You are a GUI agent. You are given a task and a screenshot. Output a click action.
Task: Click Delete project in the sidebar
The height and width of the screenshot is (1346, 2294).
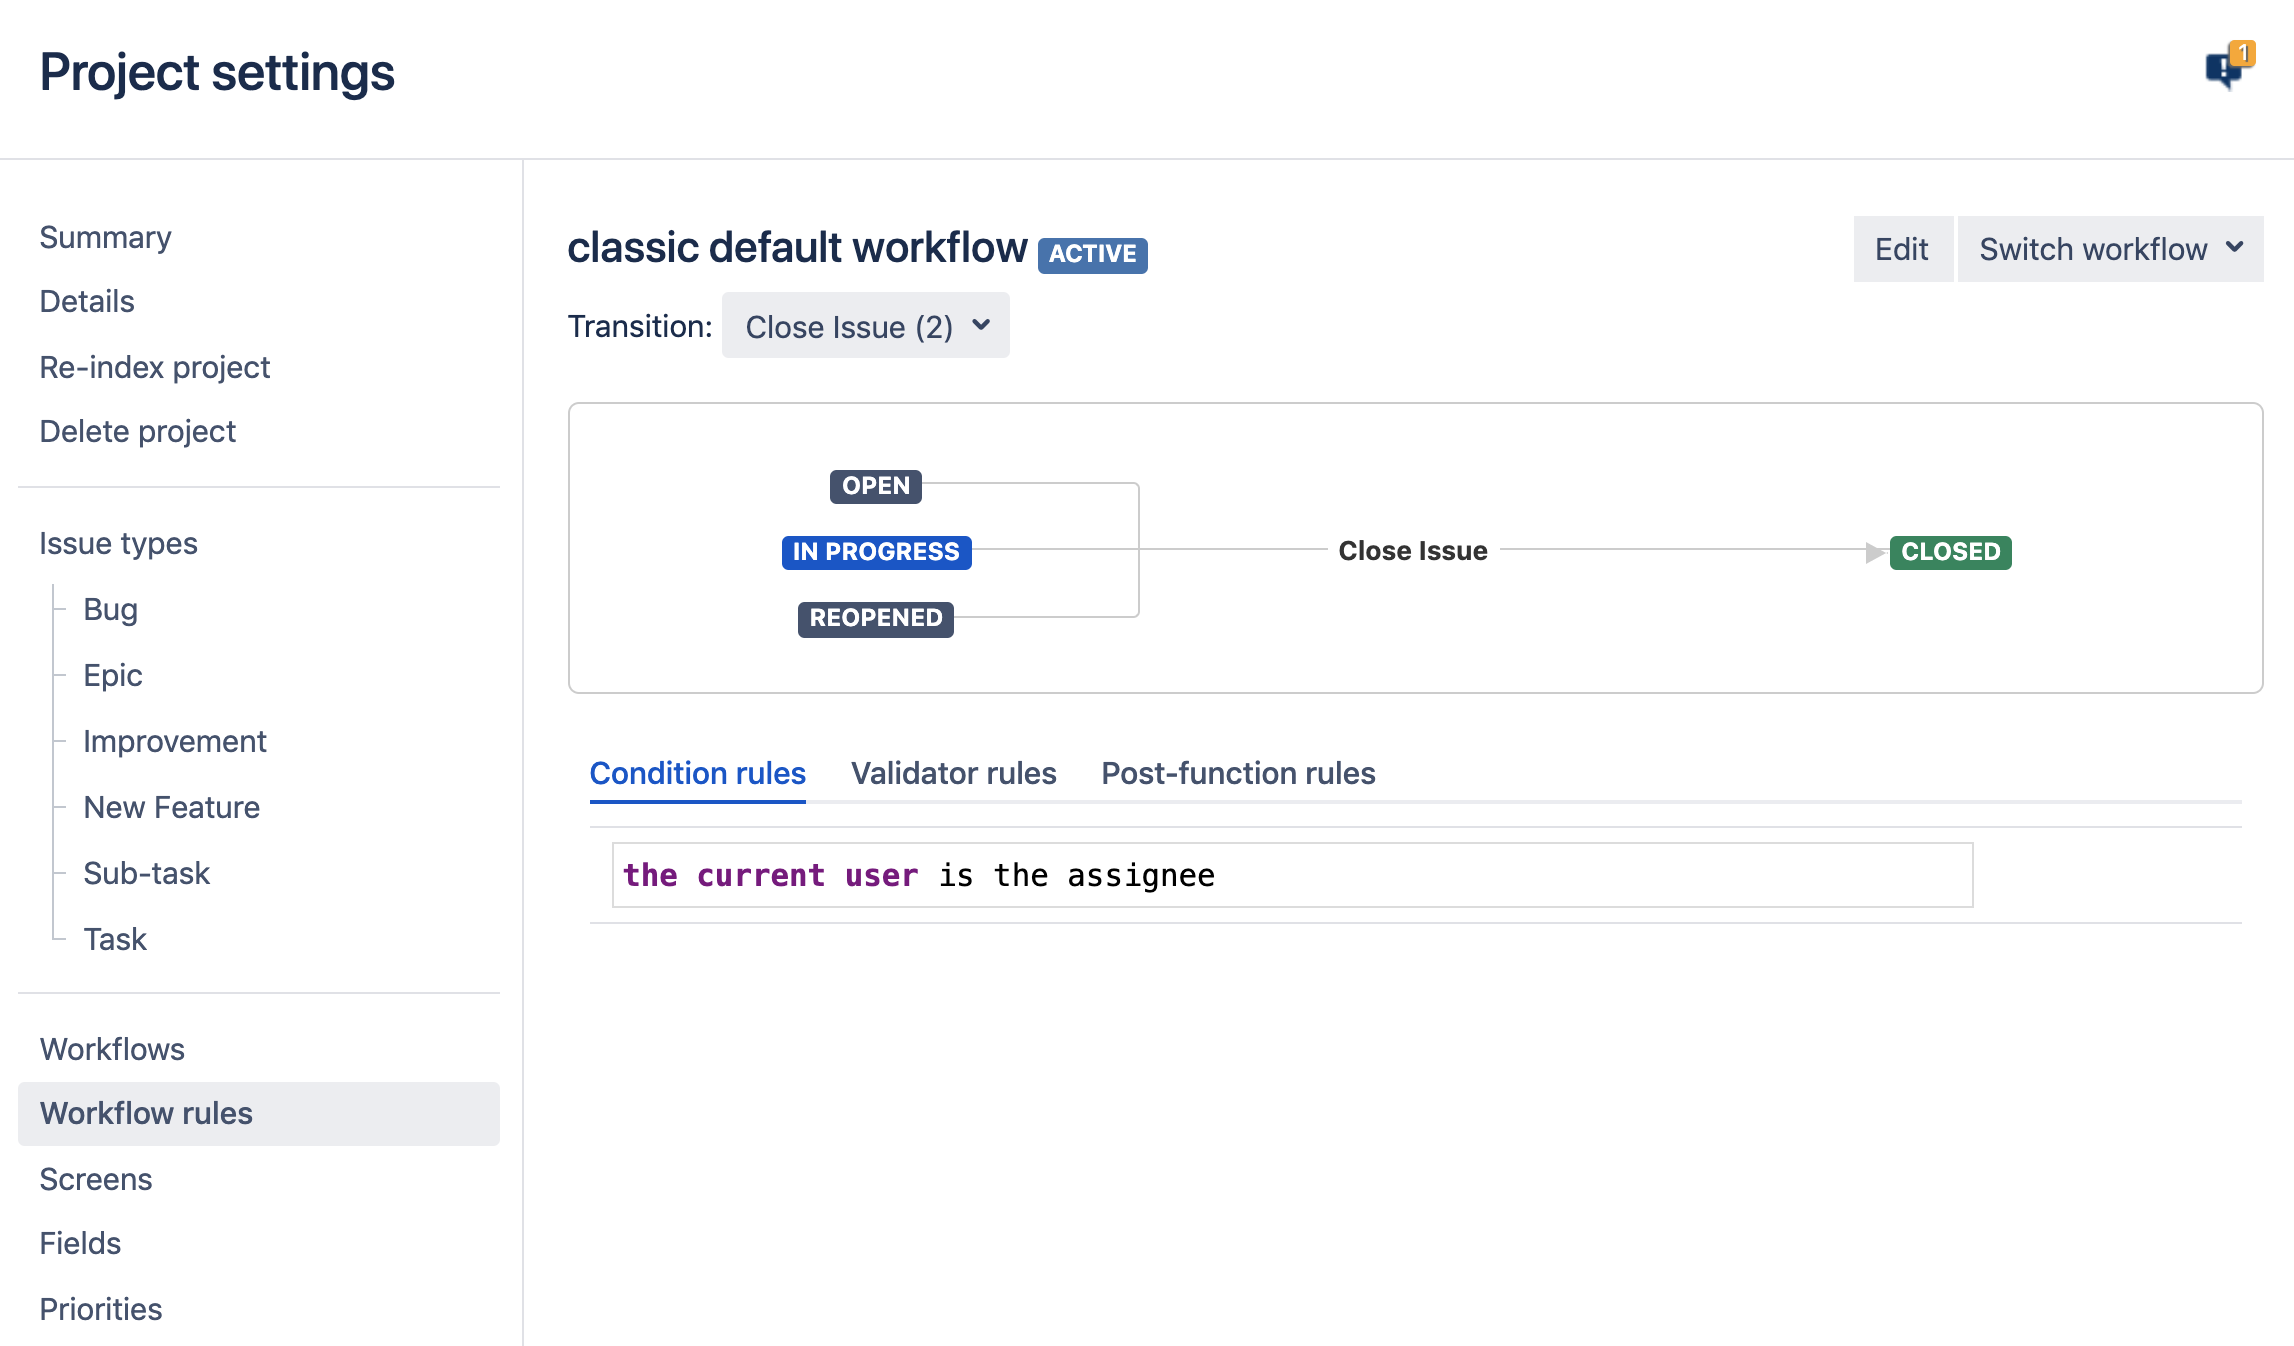pos(138,432)
